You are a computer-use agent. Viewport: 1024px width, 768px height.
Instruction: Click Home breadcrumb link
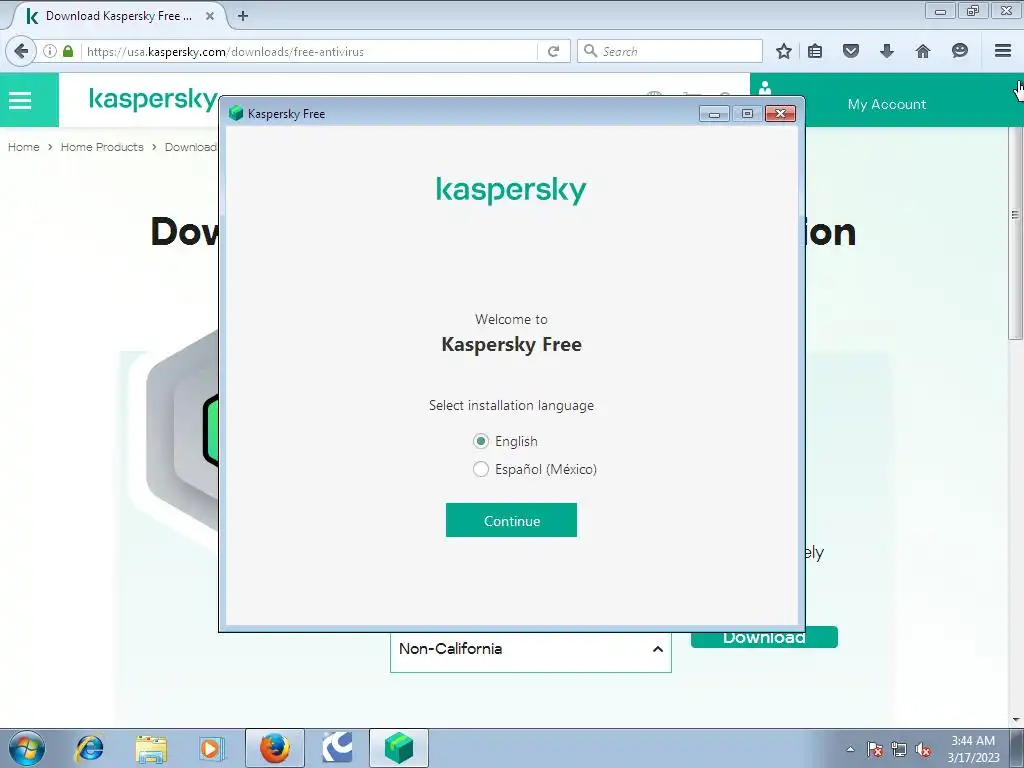tap(24, 147)
